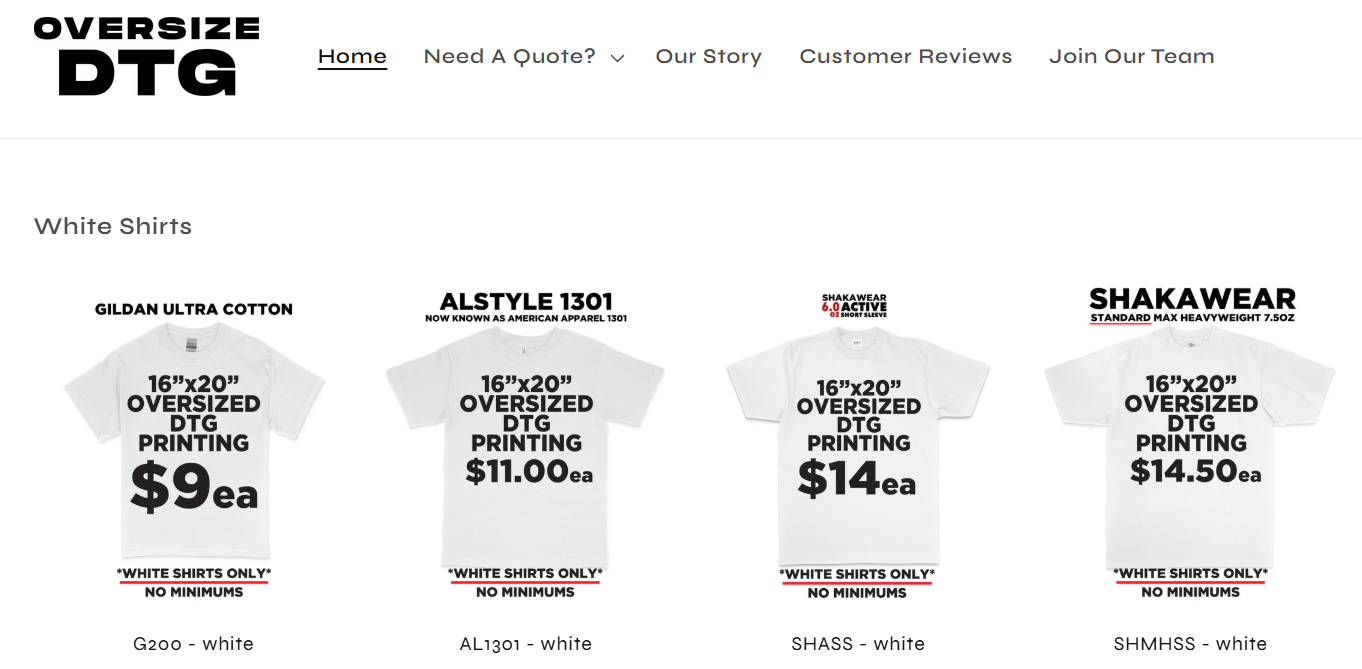Open the G200 - white product title
The width and height of the screenshot is (1362, 669).
193,644
